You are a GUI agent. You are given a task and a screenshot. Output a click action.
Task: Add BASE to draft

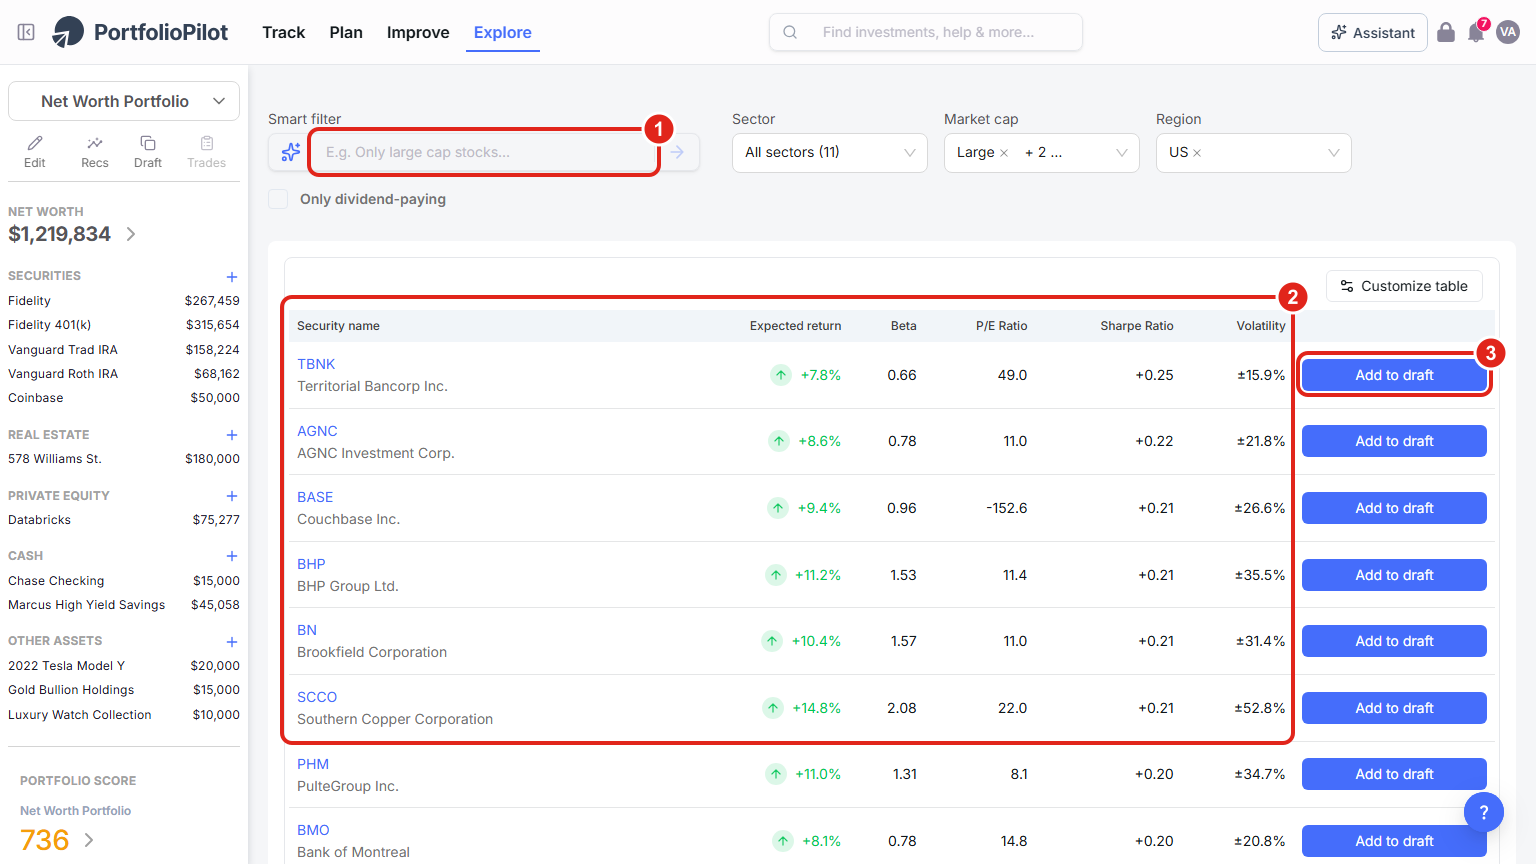(1394, 508)
